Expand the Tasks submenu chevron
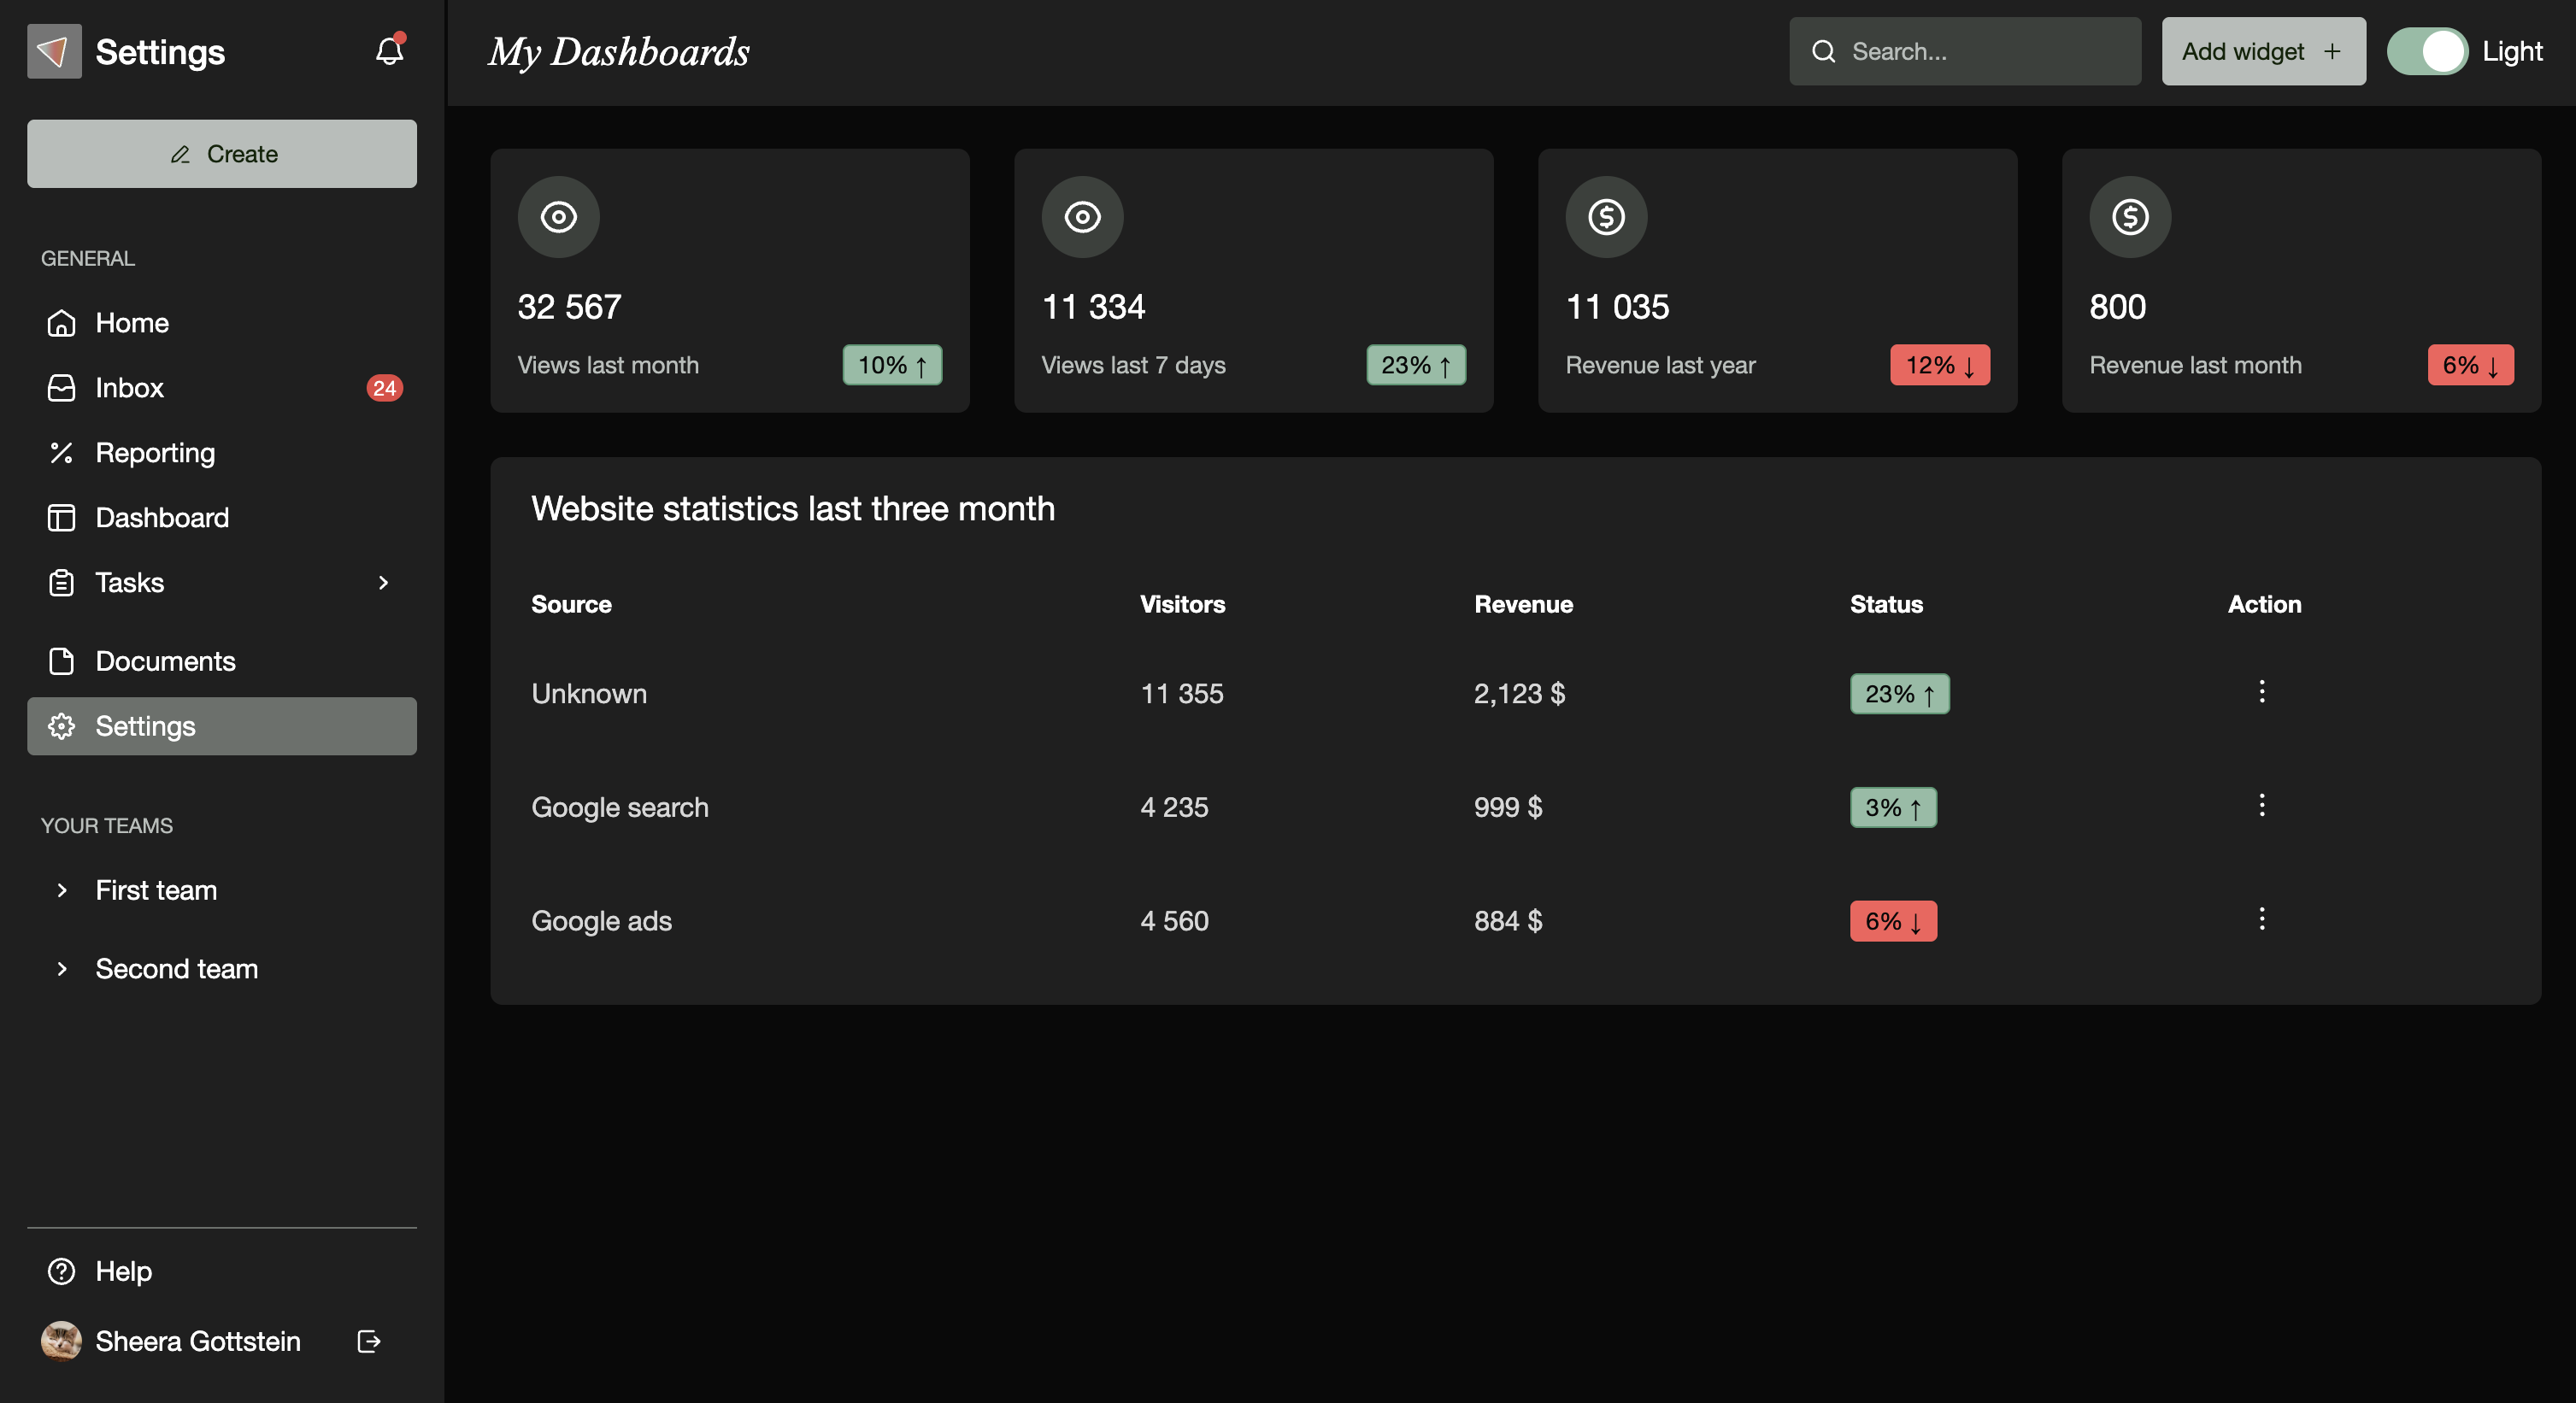Image resolution: width=2576 pixels, height=1403 pixels. [383, 583]
